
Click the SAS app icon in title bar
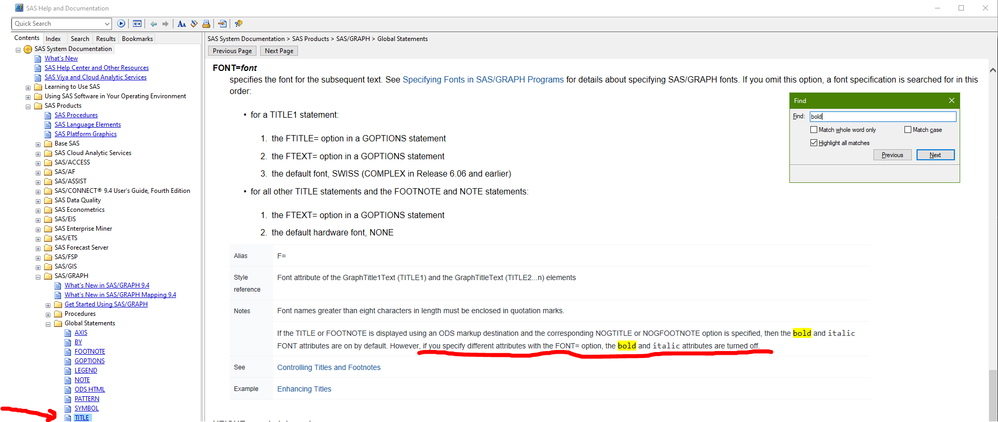click(19, 8)
